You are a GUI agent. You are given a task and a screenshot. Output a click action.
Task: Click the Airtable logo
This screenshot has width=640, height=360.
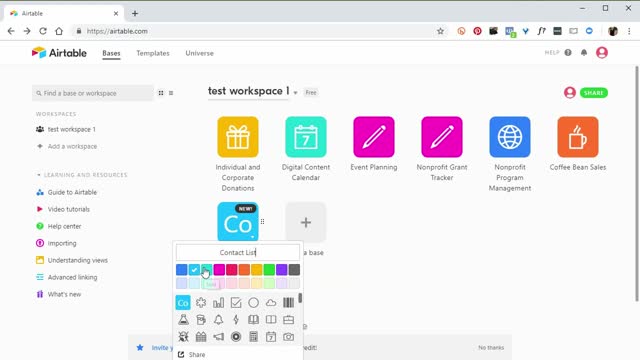59,53
